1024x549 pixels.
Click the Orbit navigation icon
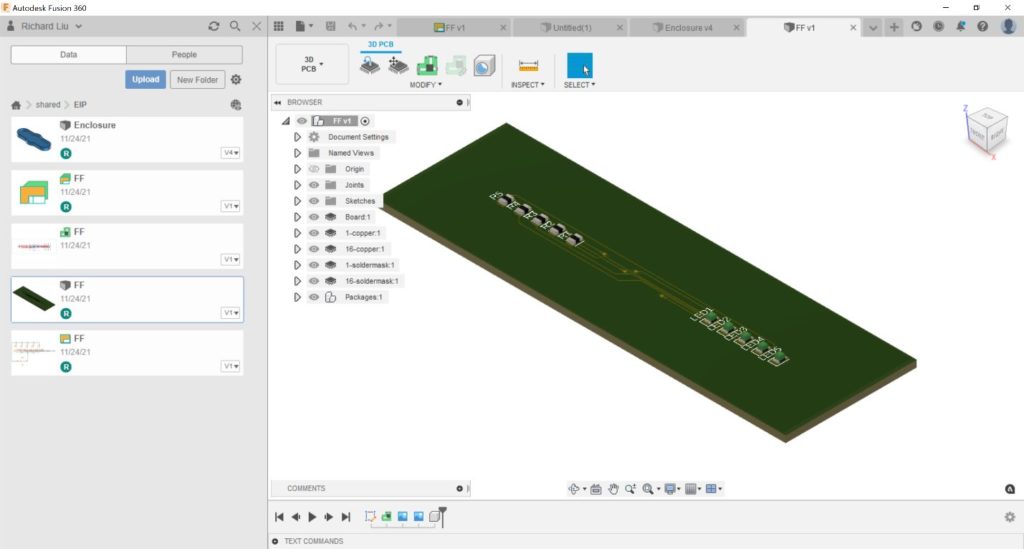tap(574, 489)
